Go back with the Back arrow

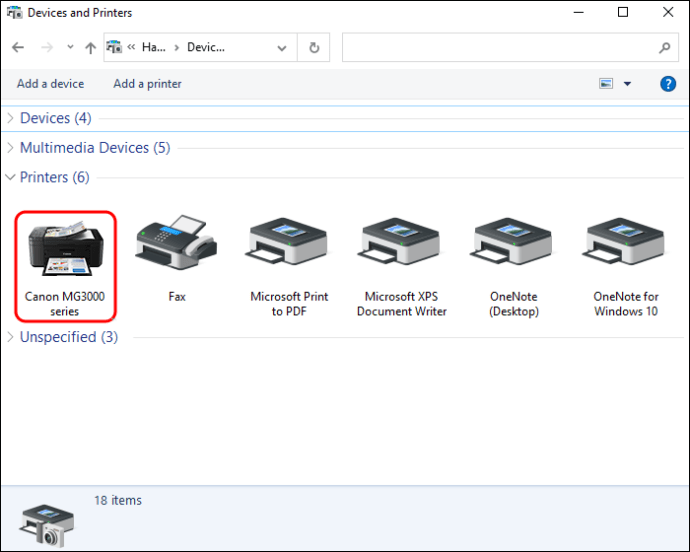[18, 47]
